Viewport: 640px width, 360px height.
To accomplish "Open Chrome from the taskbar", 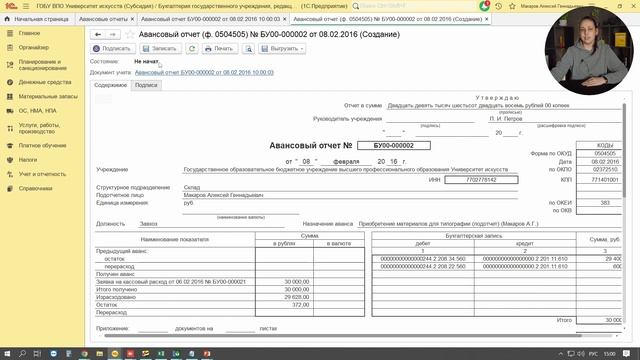I will coord(84,353).
